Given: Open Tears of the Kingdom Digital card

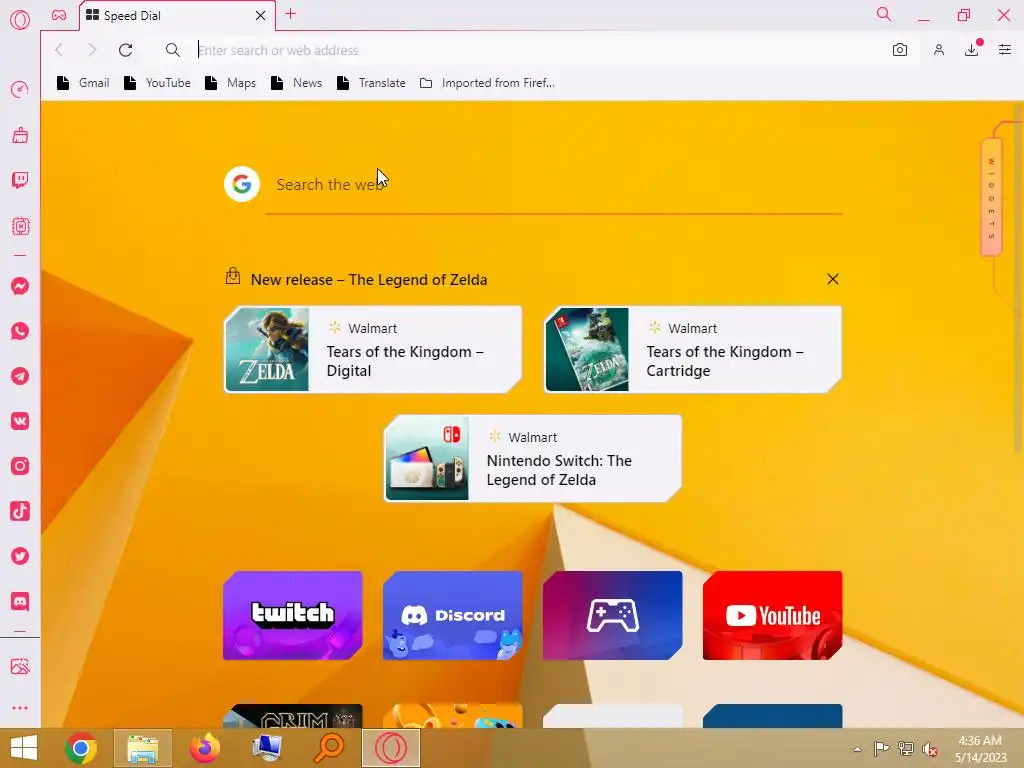Looking at the screenshot, I should (x=373, y=349).
